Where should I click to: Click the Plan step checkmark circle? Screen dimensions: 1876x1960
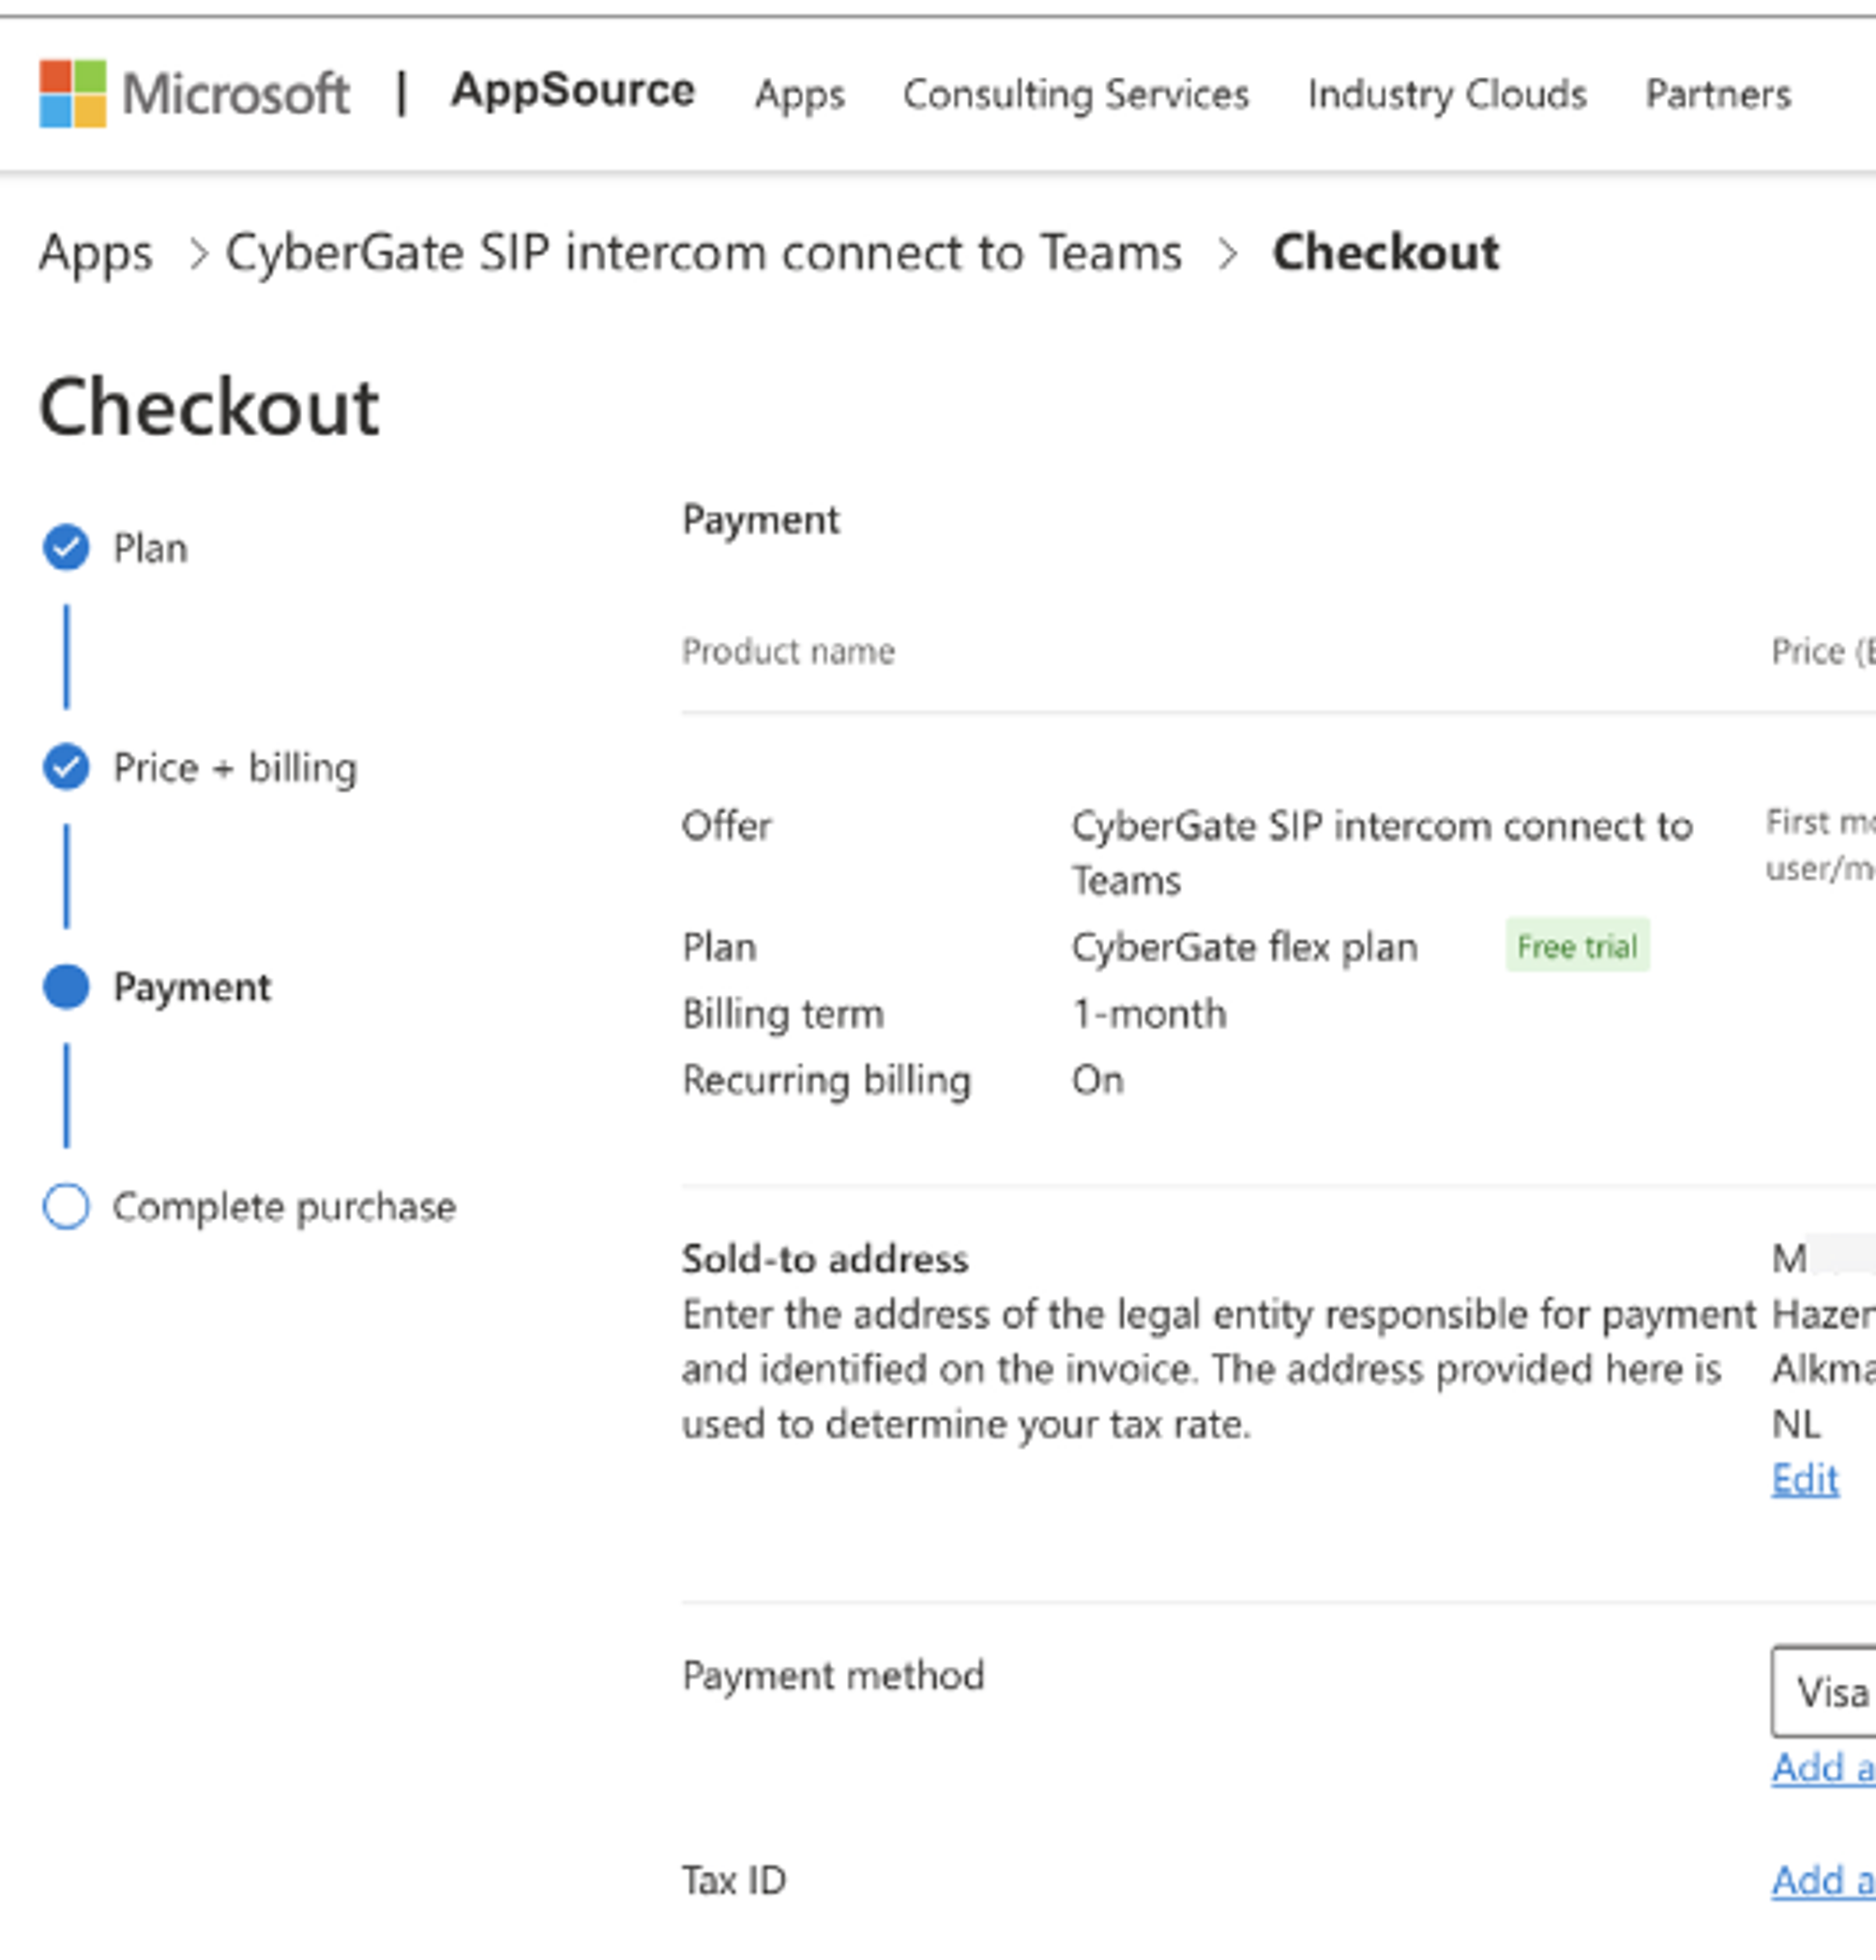pyautogui.click(x=66, y=548)
